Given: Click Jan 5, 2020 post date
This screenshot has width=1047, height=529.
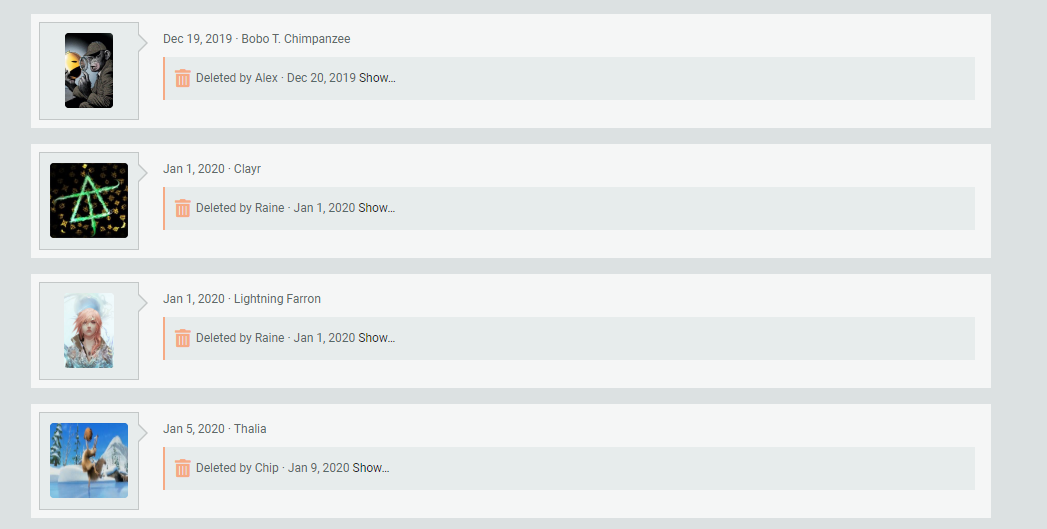Looking at the screenshot, I should coord(194,429).
